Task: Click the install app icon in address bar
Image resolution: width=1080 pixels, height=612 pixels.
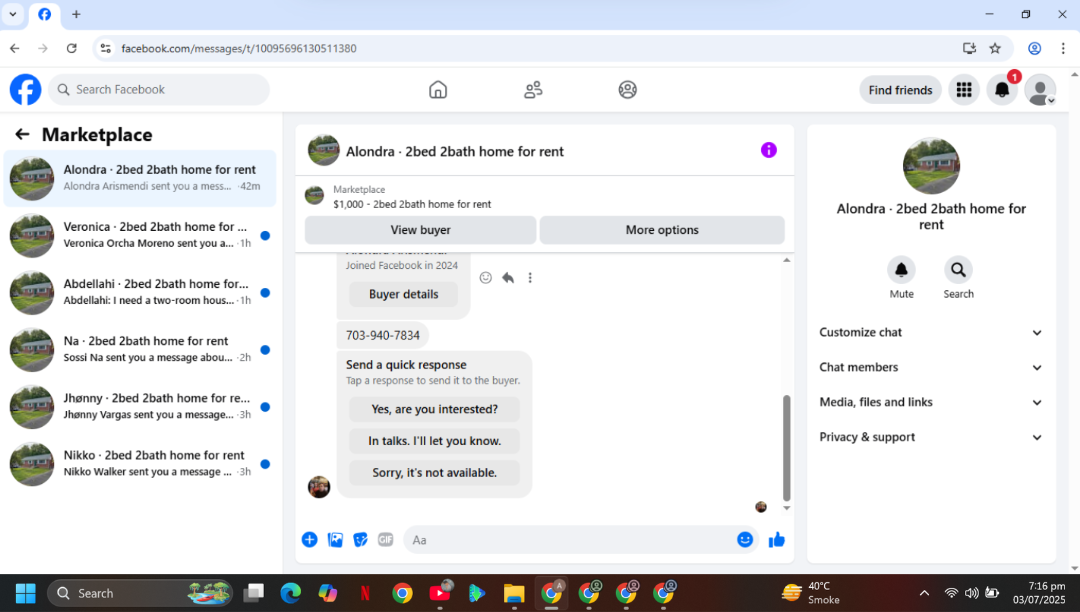Action: 969,48
